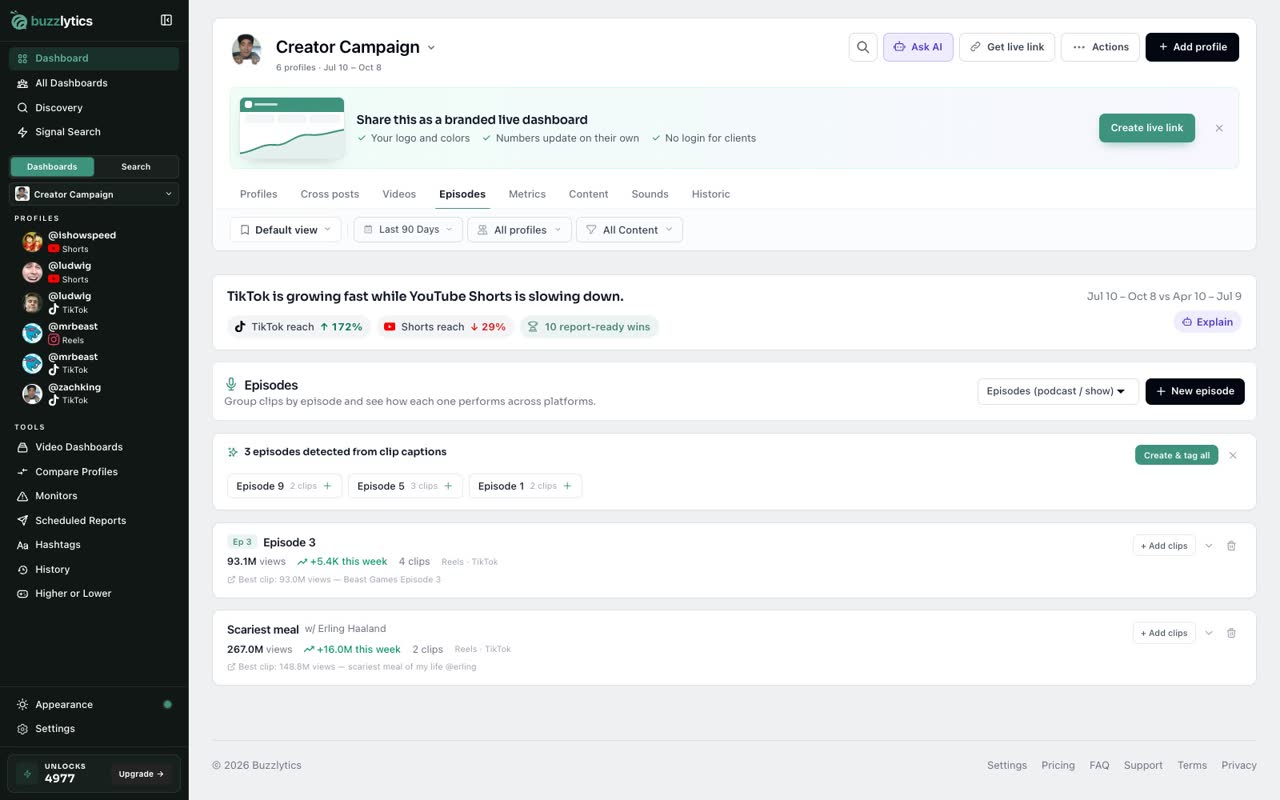Click Create & tag all button
Viewport: 1280px width, 800px height.
coord(1176,455)
